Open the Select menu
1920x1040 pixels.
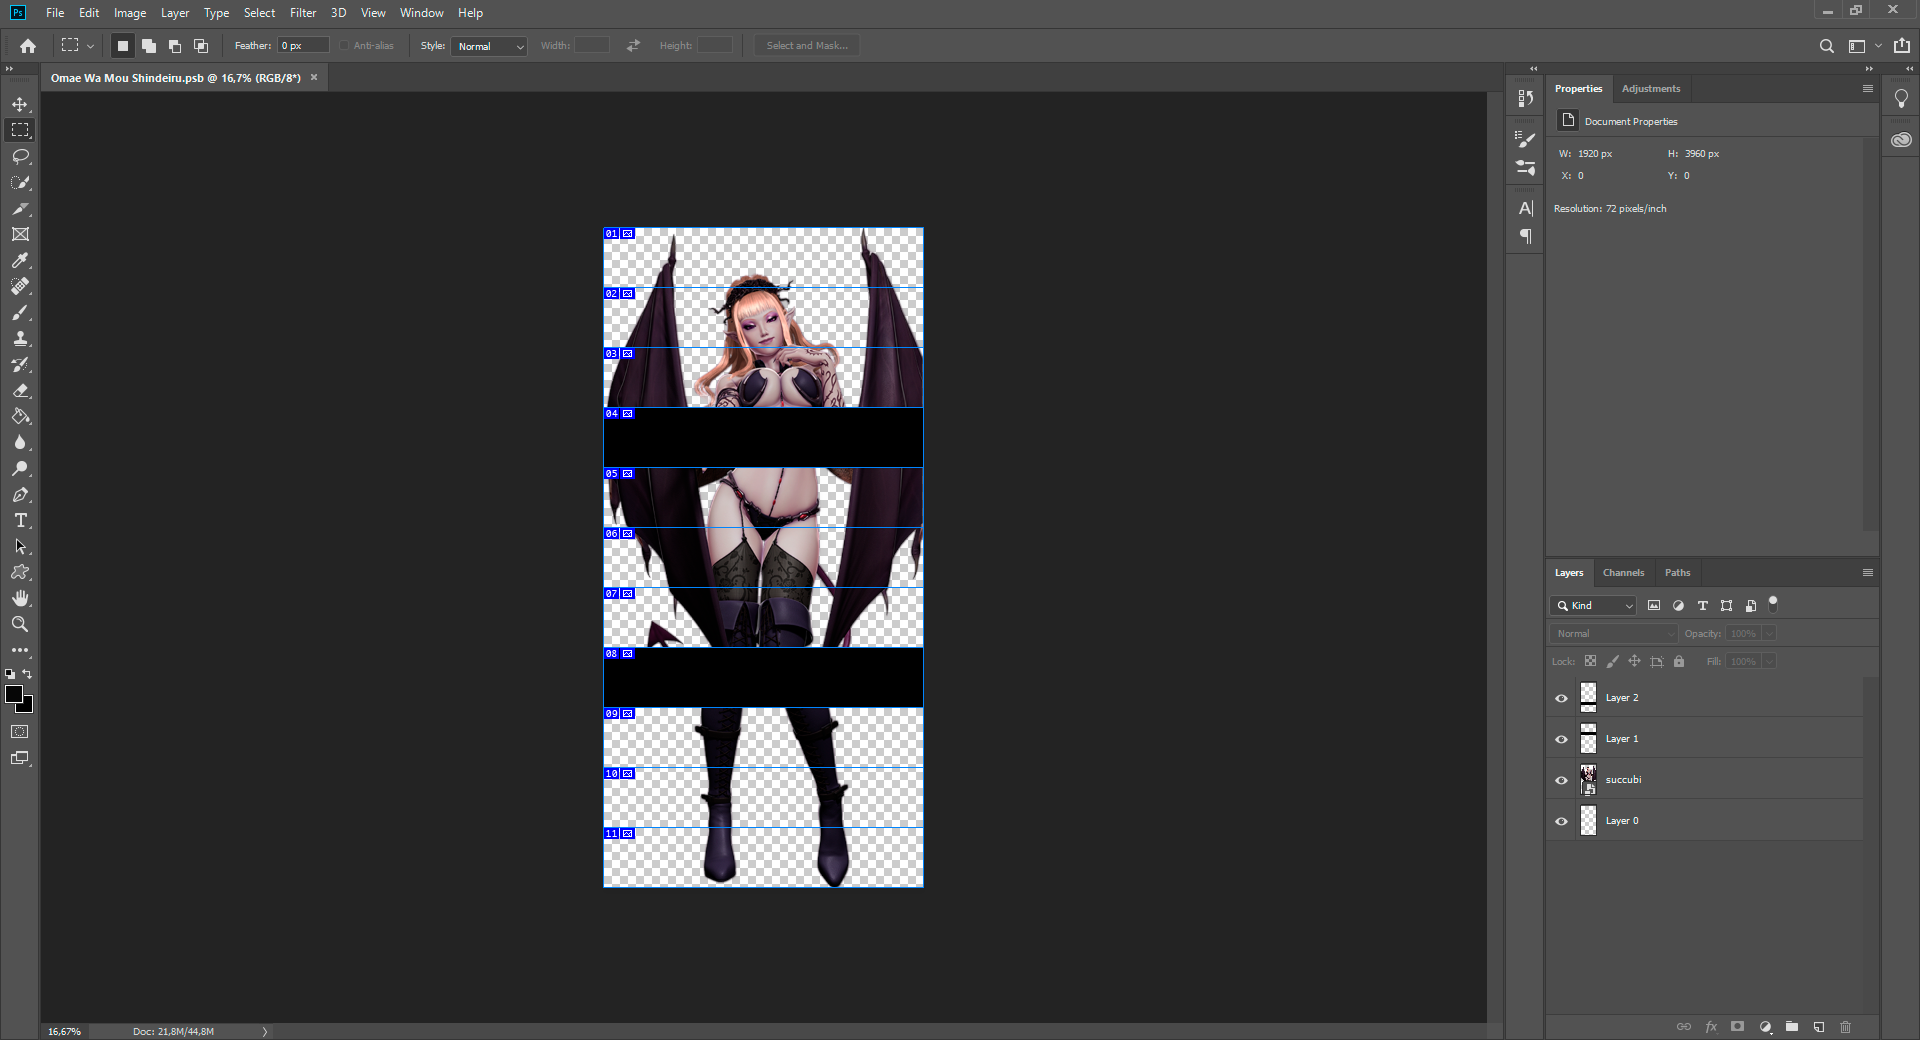click(x=259, y=13)
